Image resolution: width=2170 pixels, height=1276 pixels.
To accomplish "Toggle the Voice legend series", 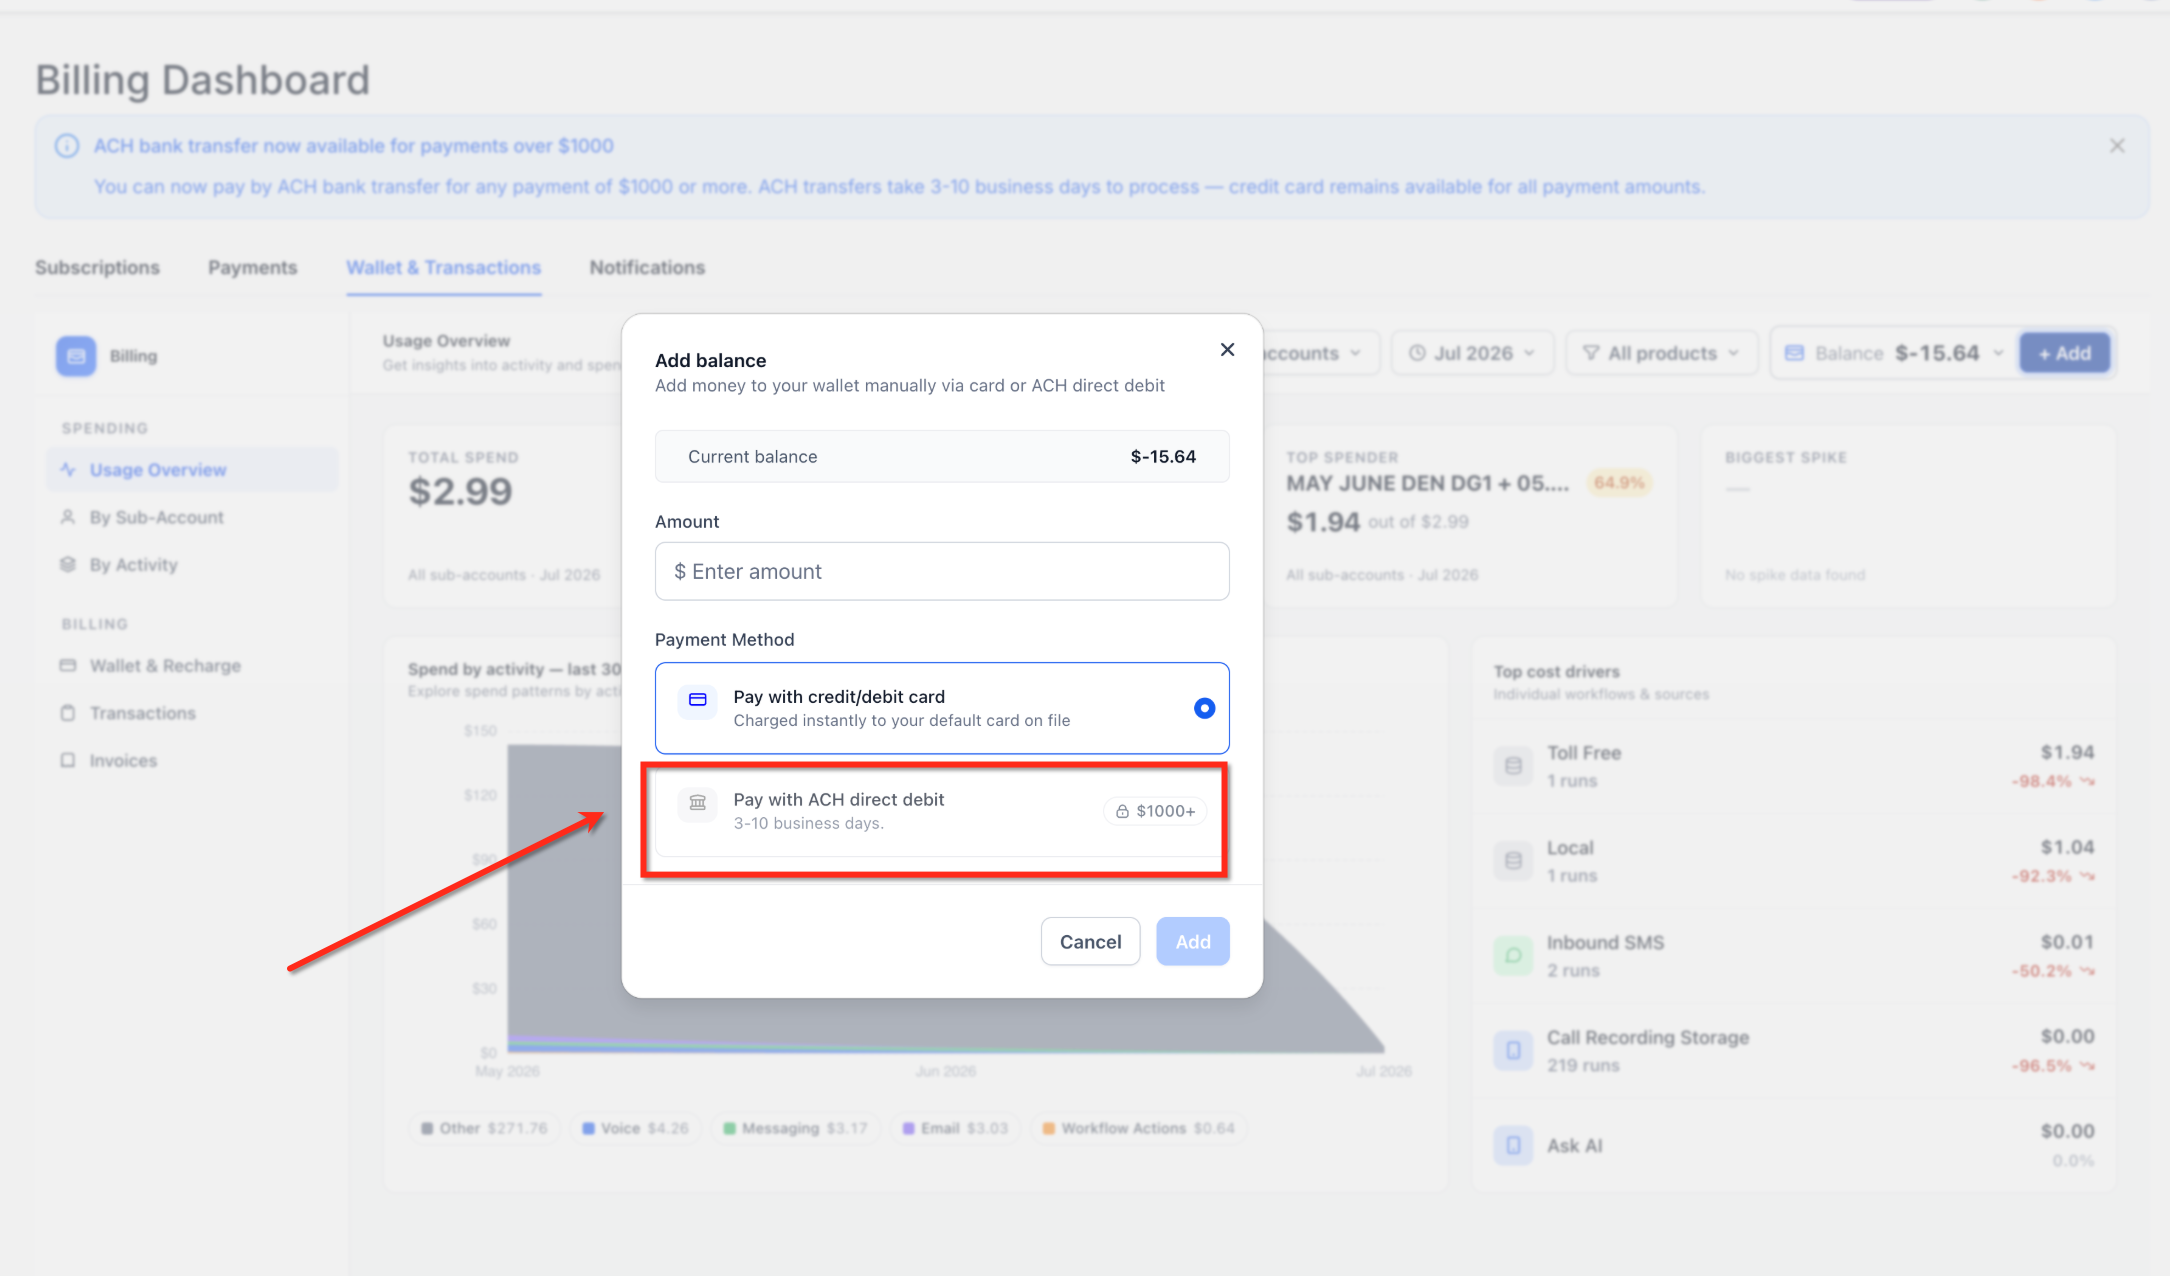I will click(x=636, y=1128).
